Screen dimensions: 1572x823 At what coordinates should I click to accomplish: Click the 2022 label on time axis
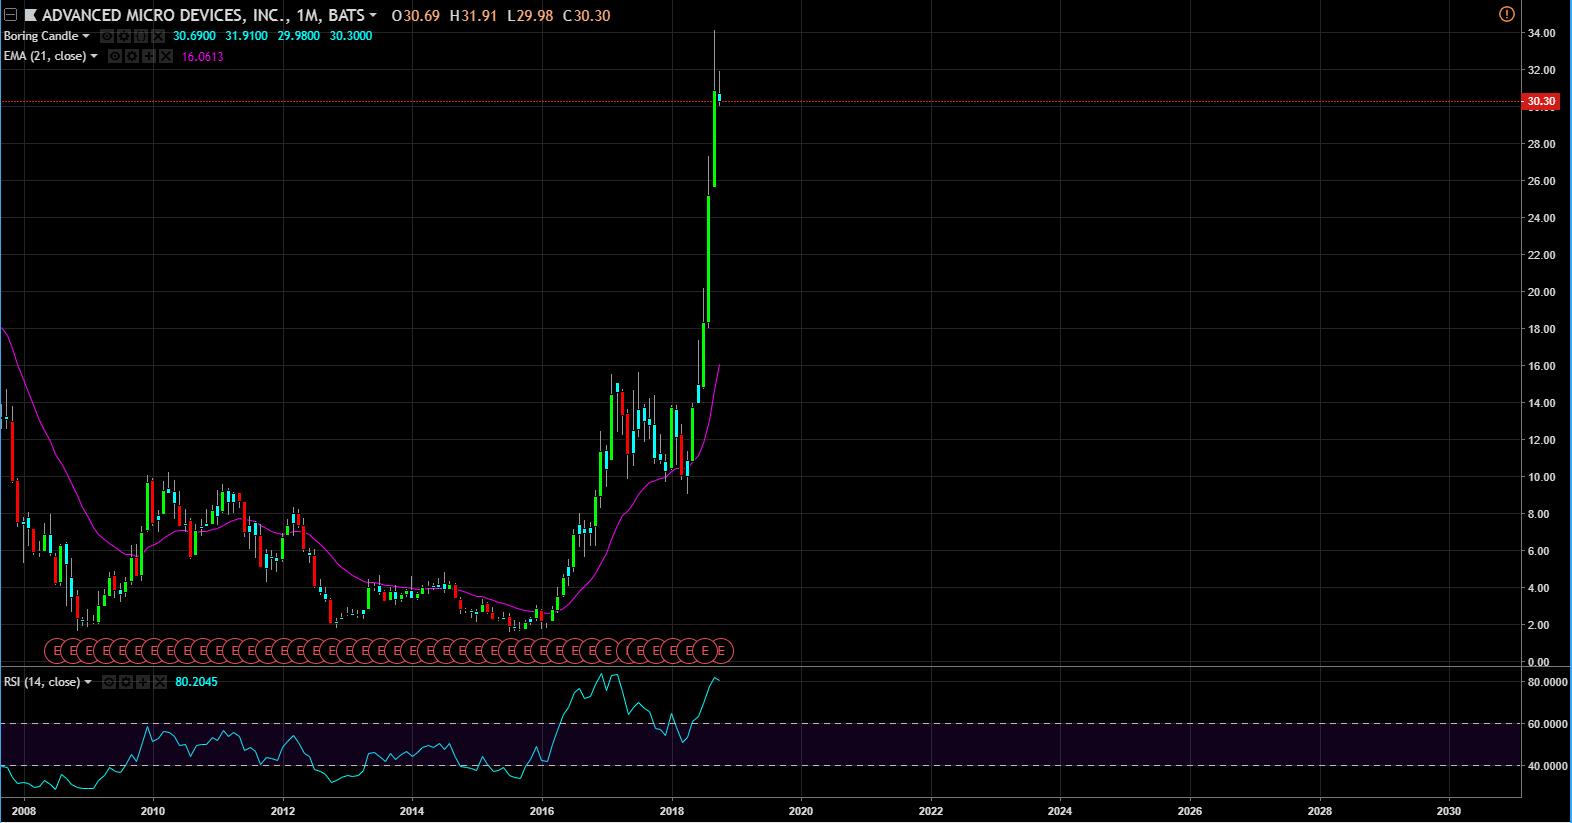[931, 811]
